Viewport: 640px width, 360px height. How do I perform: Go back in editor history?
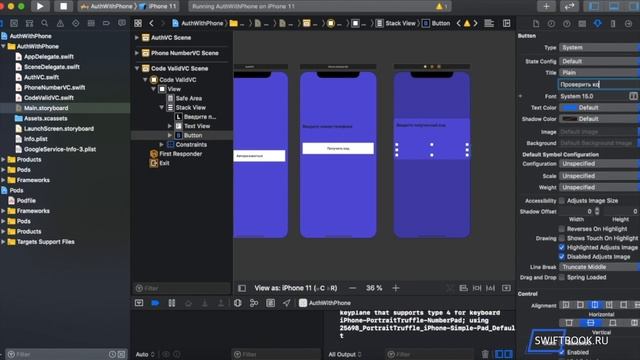click(x=151, y=23)
